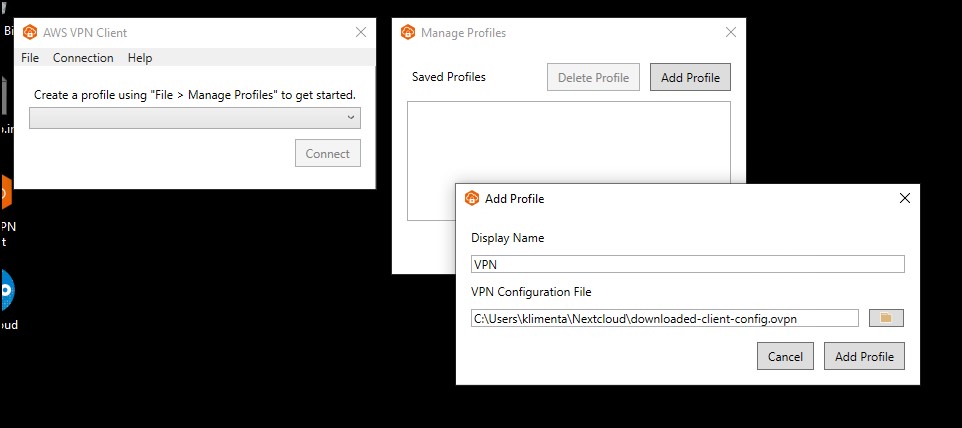Click AWS VPN Client title bar logo icon
The height and width of the screenshot is (428, 962).
point(29,32)
